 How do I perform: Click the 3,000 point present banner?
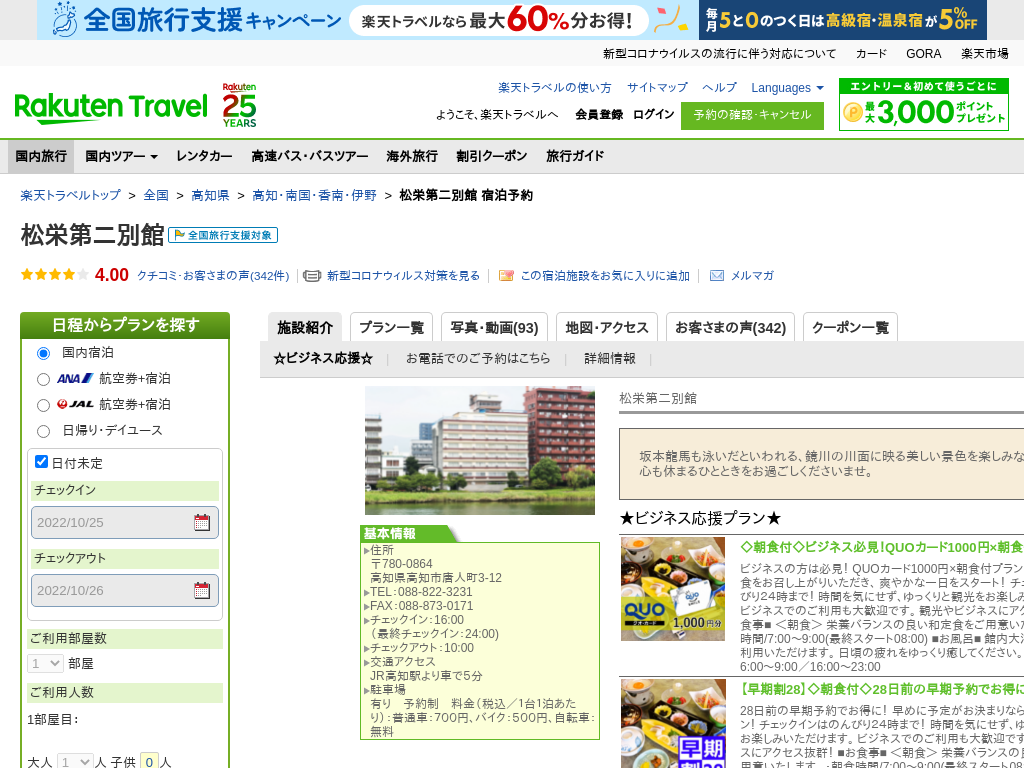923,104
